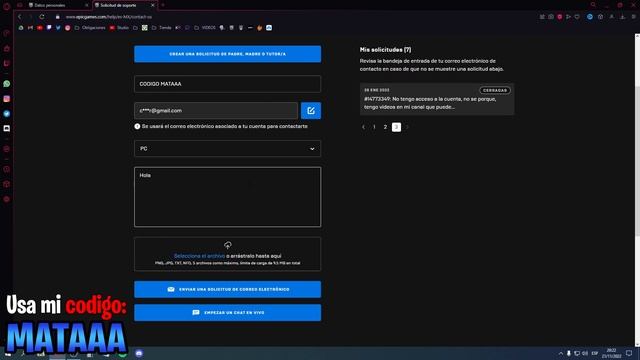The width and height of the screenshot is (640, 360).
Task: Open the notification center in the taskbar
Action: tap(629, 353)
